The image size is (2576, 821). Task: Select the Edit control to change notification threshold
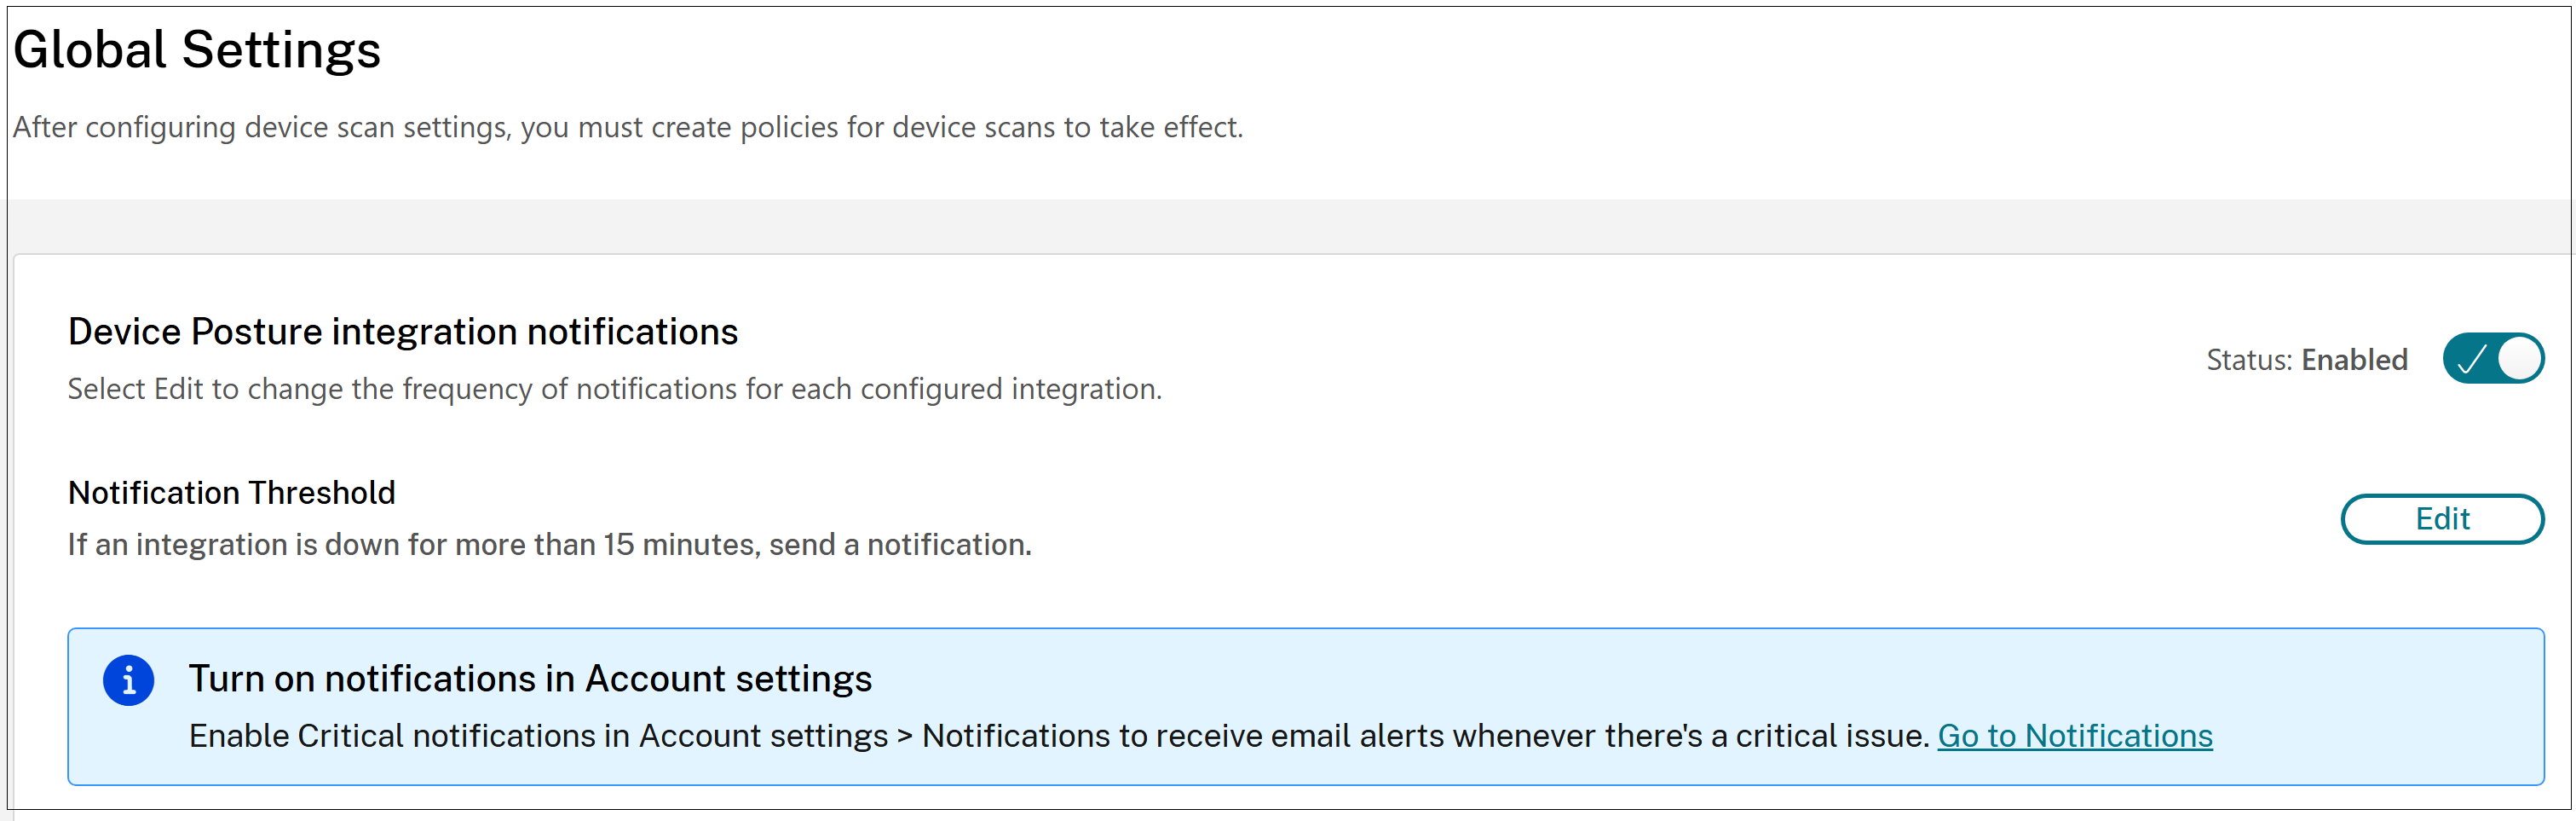(2442, 519)
